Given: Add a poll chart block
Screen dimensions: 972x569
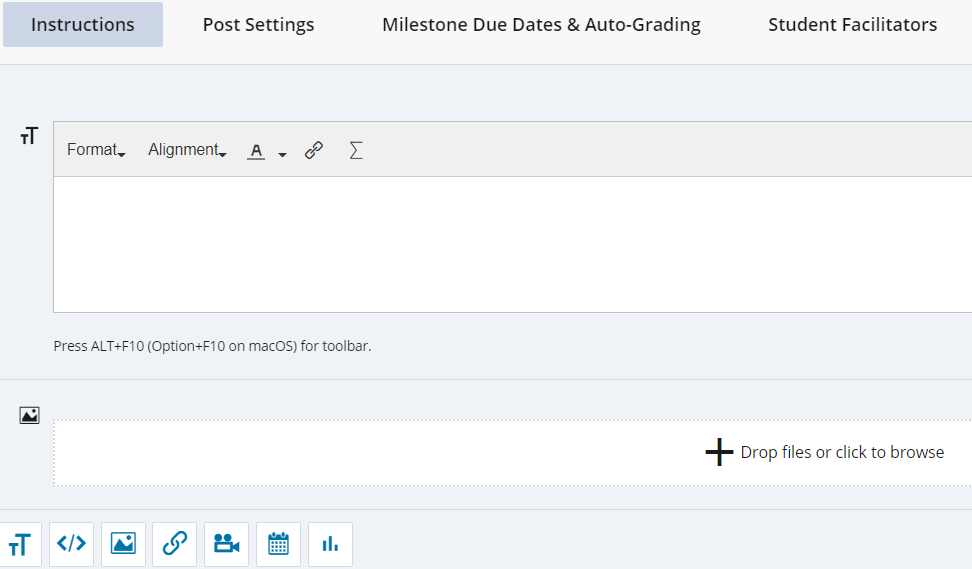Looking at the screenshot, I should pos(330,544).
